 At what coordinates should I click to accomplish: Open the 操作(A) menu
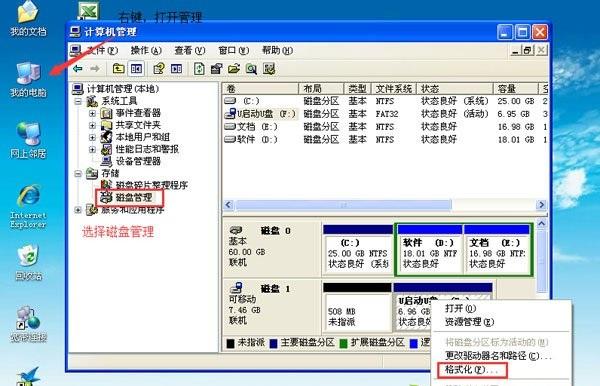tap(146, 50)
